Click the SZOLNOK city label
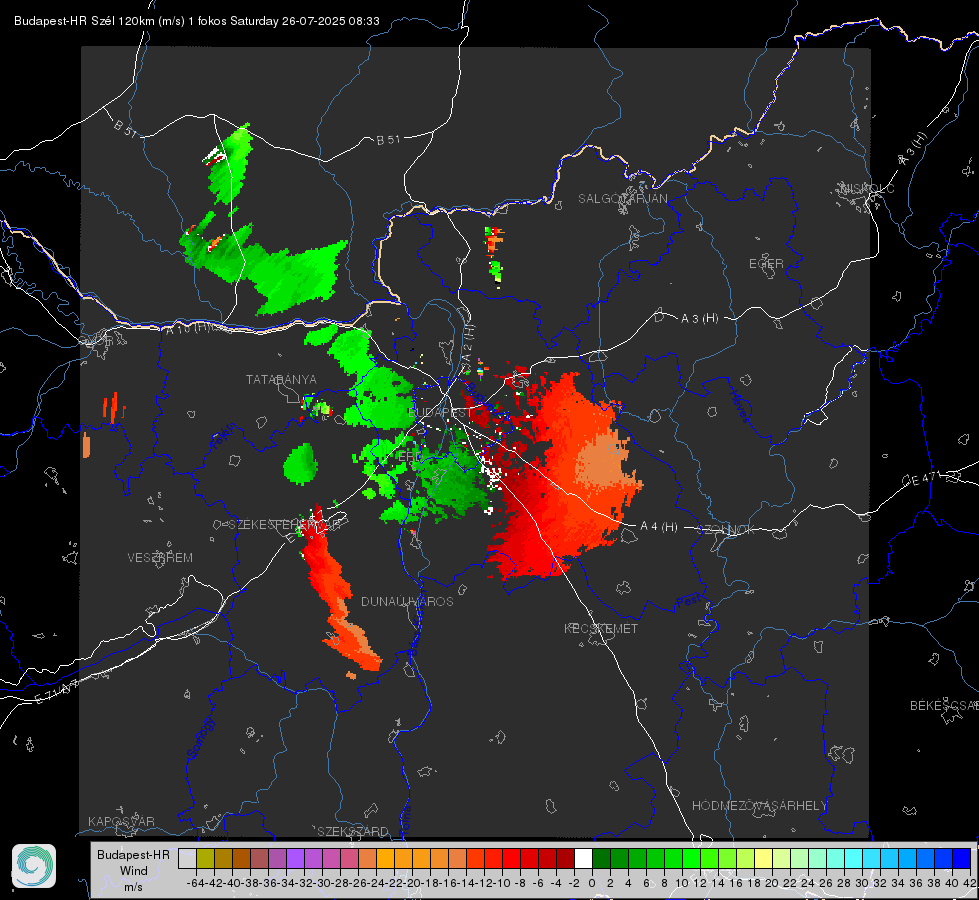The width and height of the screenshot is (979, 900). coord(726,530)
